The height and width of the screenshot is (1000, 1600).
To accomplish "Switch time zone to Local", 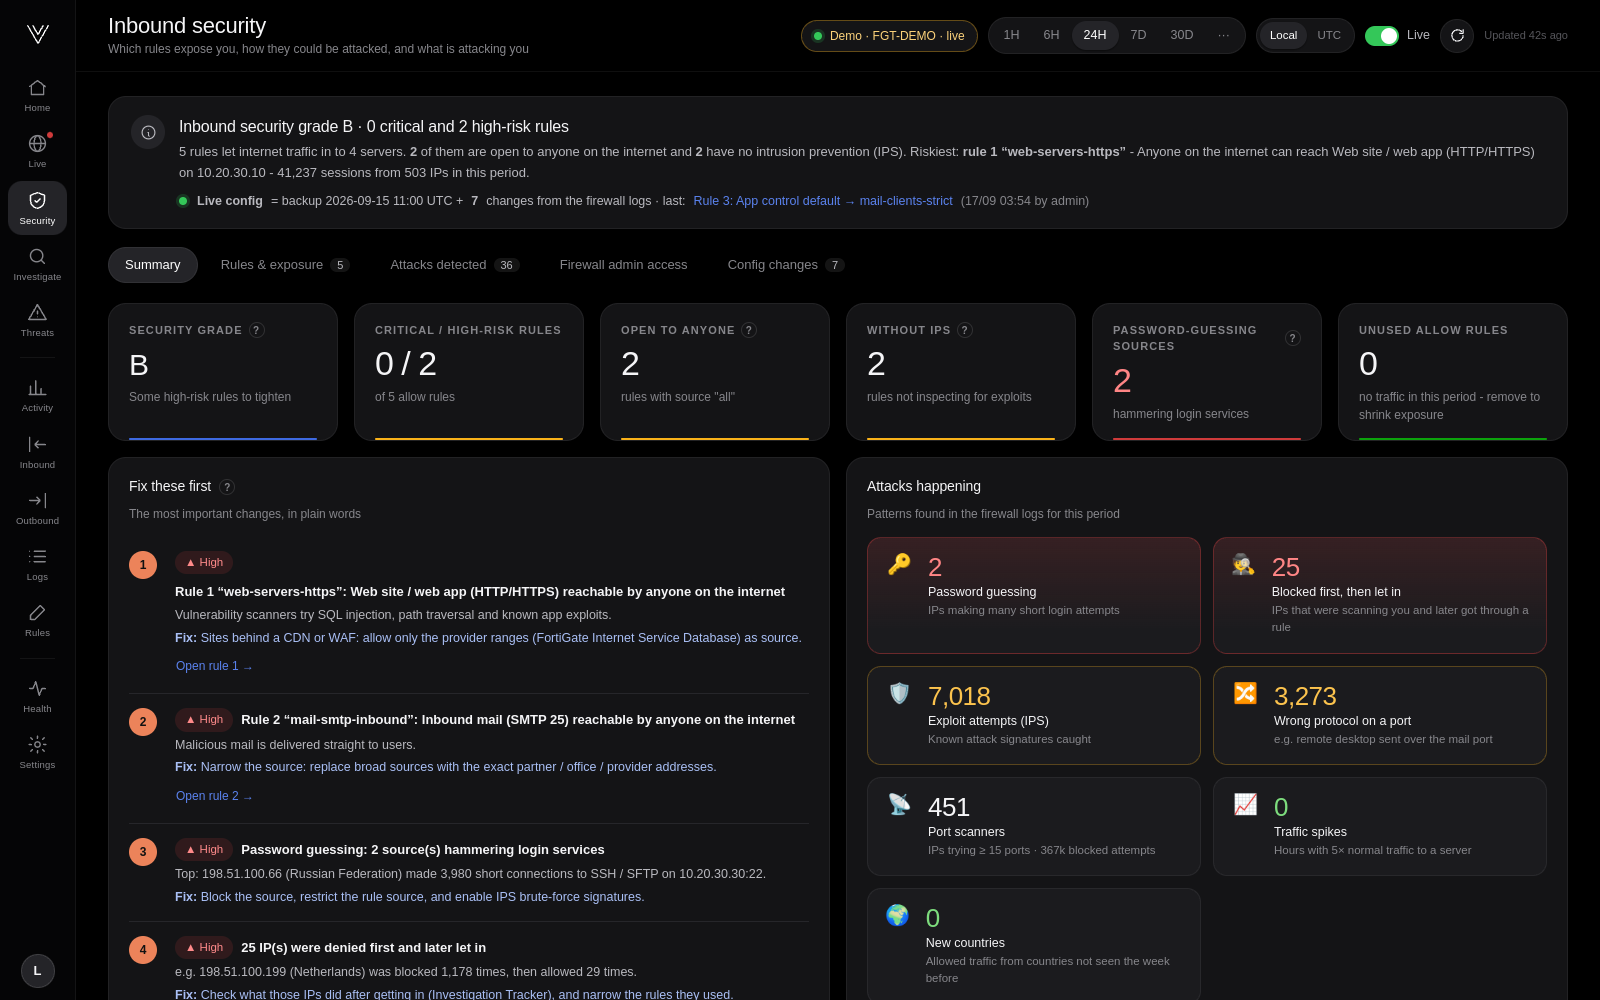I will click(x=1283, y=36).
